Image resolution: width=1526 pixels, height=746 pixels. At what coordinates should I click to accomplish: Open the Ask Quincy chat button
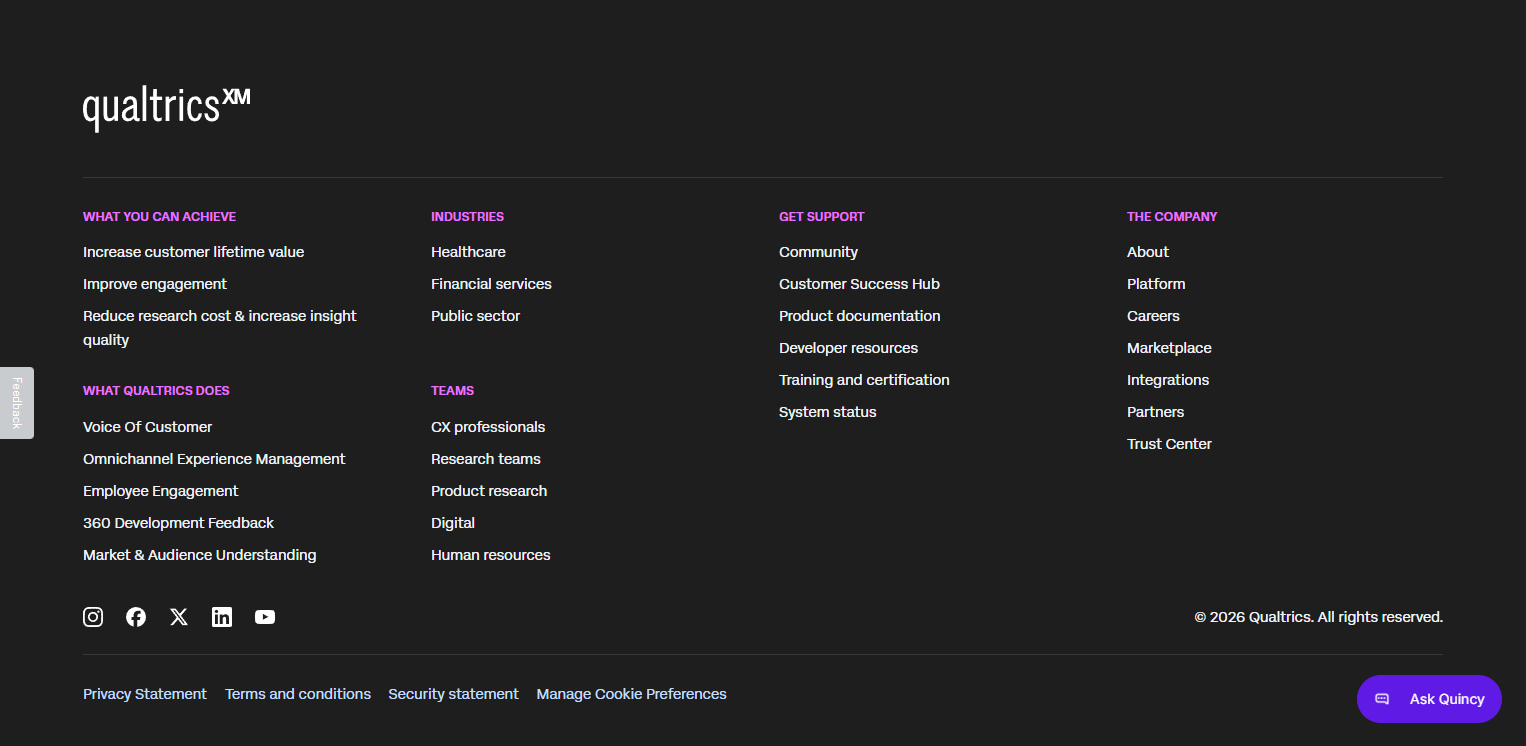click(x=1429, y=699)
